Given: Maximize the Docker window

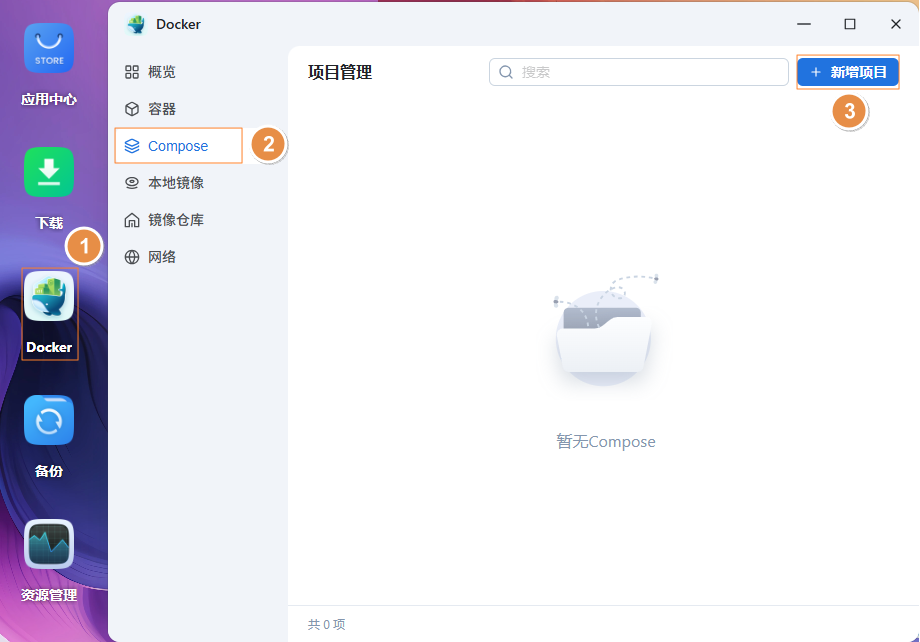Looking at the screenshot, I should tap(850, 24).
